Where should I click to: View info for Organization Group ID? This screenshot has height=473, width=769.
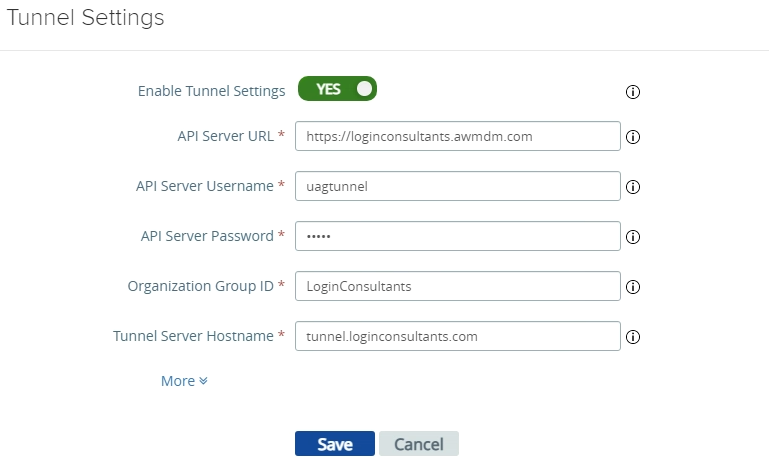[632, 287]
